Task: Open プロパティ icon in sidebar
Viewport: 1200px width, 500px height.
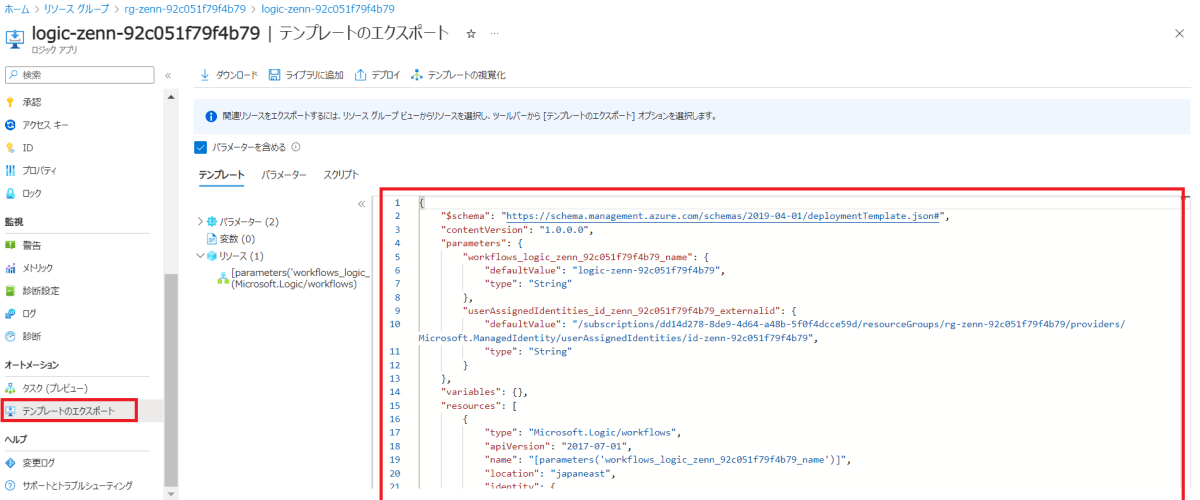Action: pyautogui.click(x=11, y=170)
